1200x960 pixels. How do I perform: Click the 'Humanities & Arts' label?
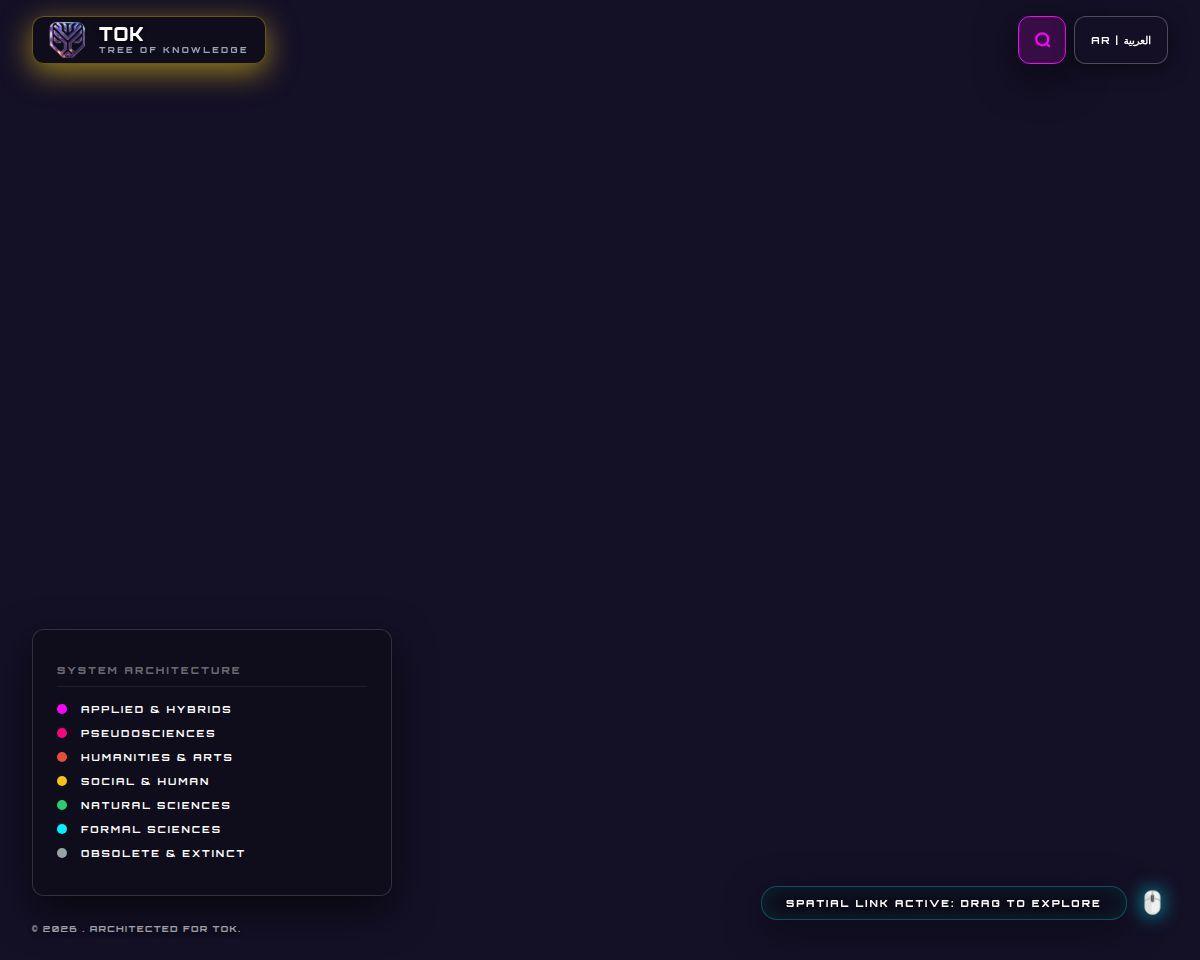[x=157, y=757]
